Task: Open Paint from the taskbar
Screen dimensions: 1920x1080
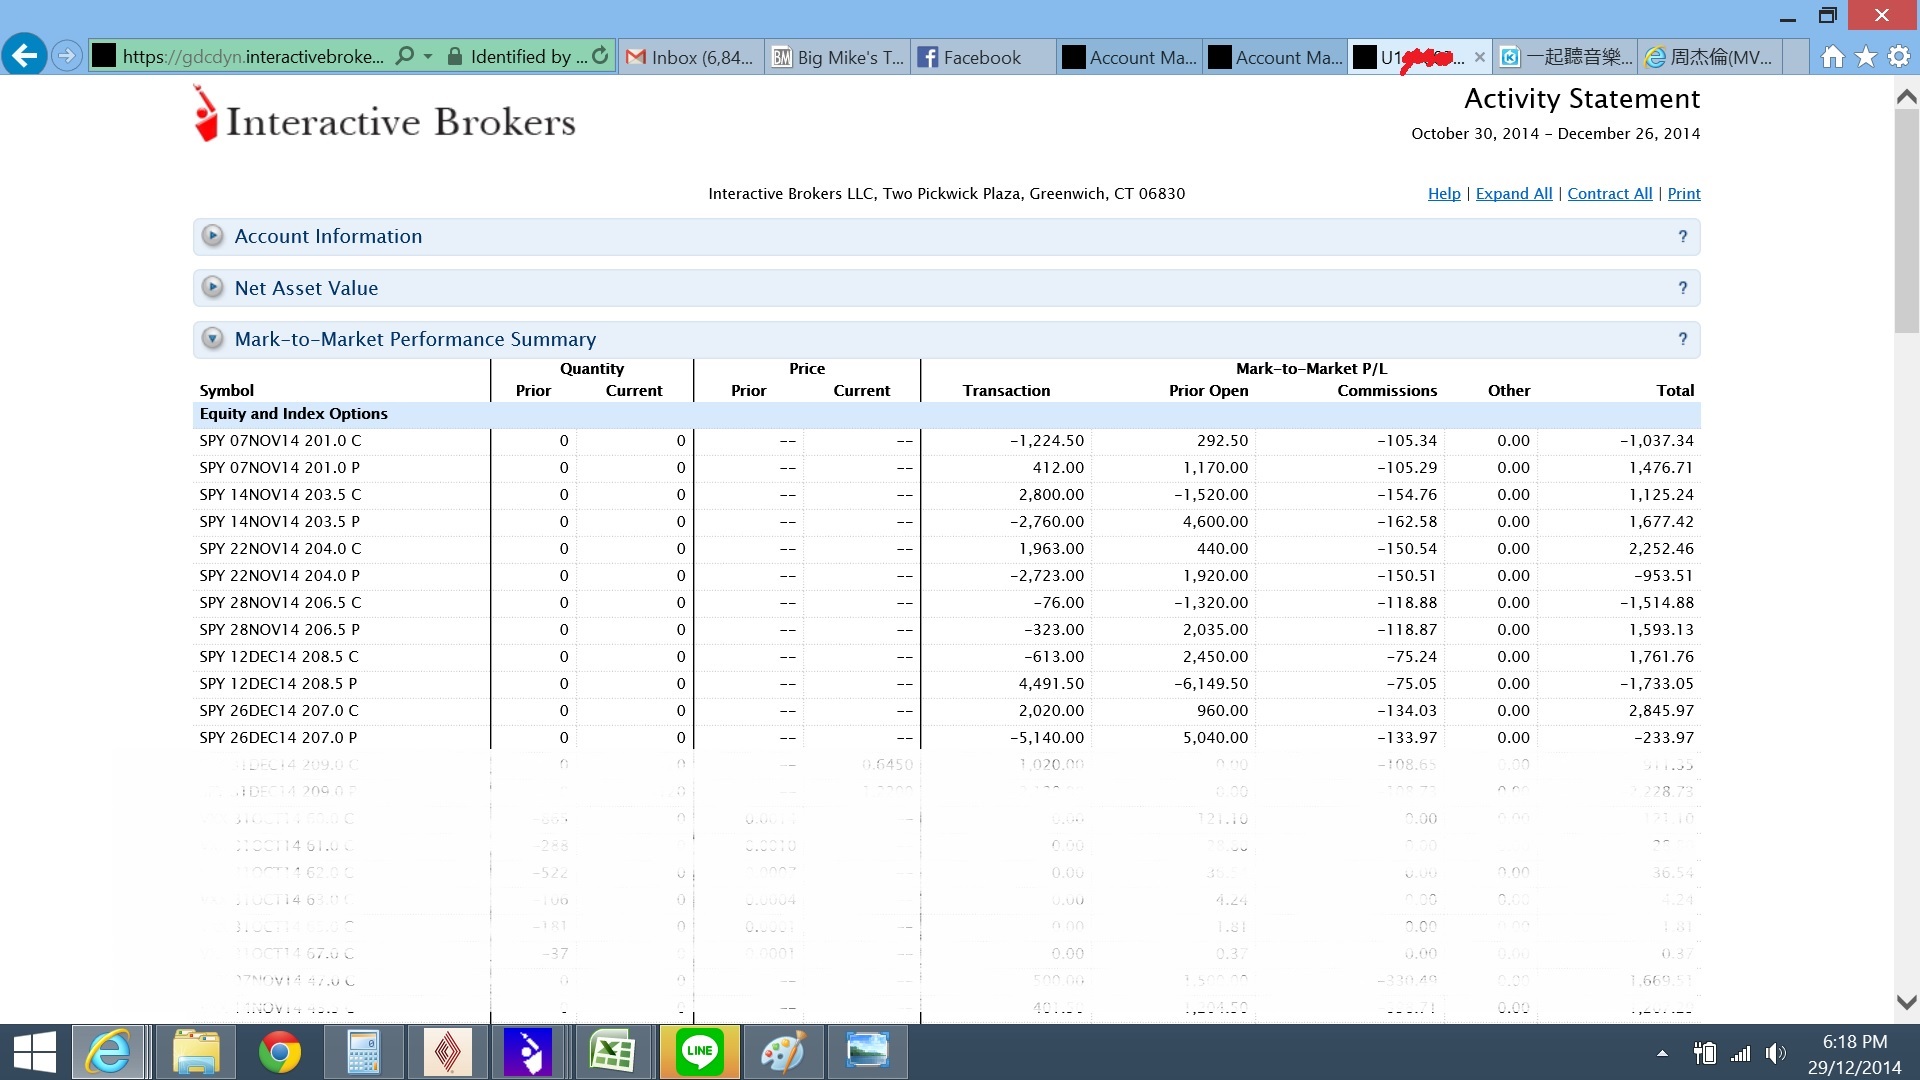Action: coord(783,1052)
